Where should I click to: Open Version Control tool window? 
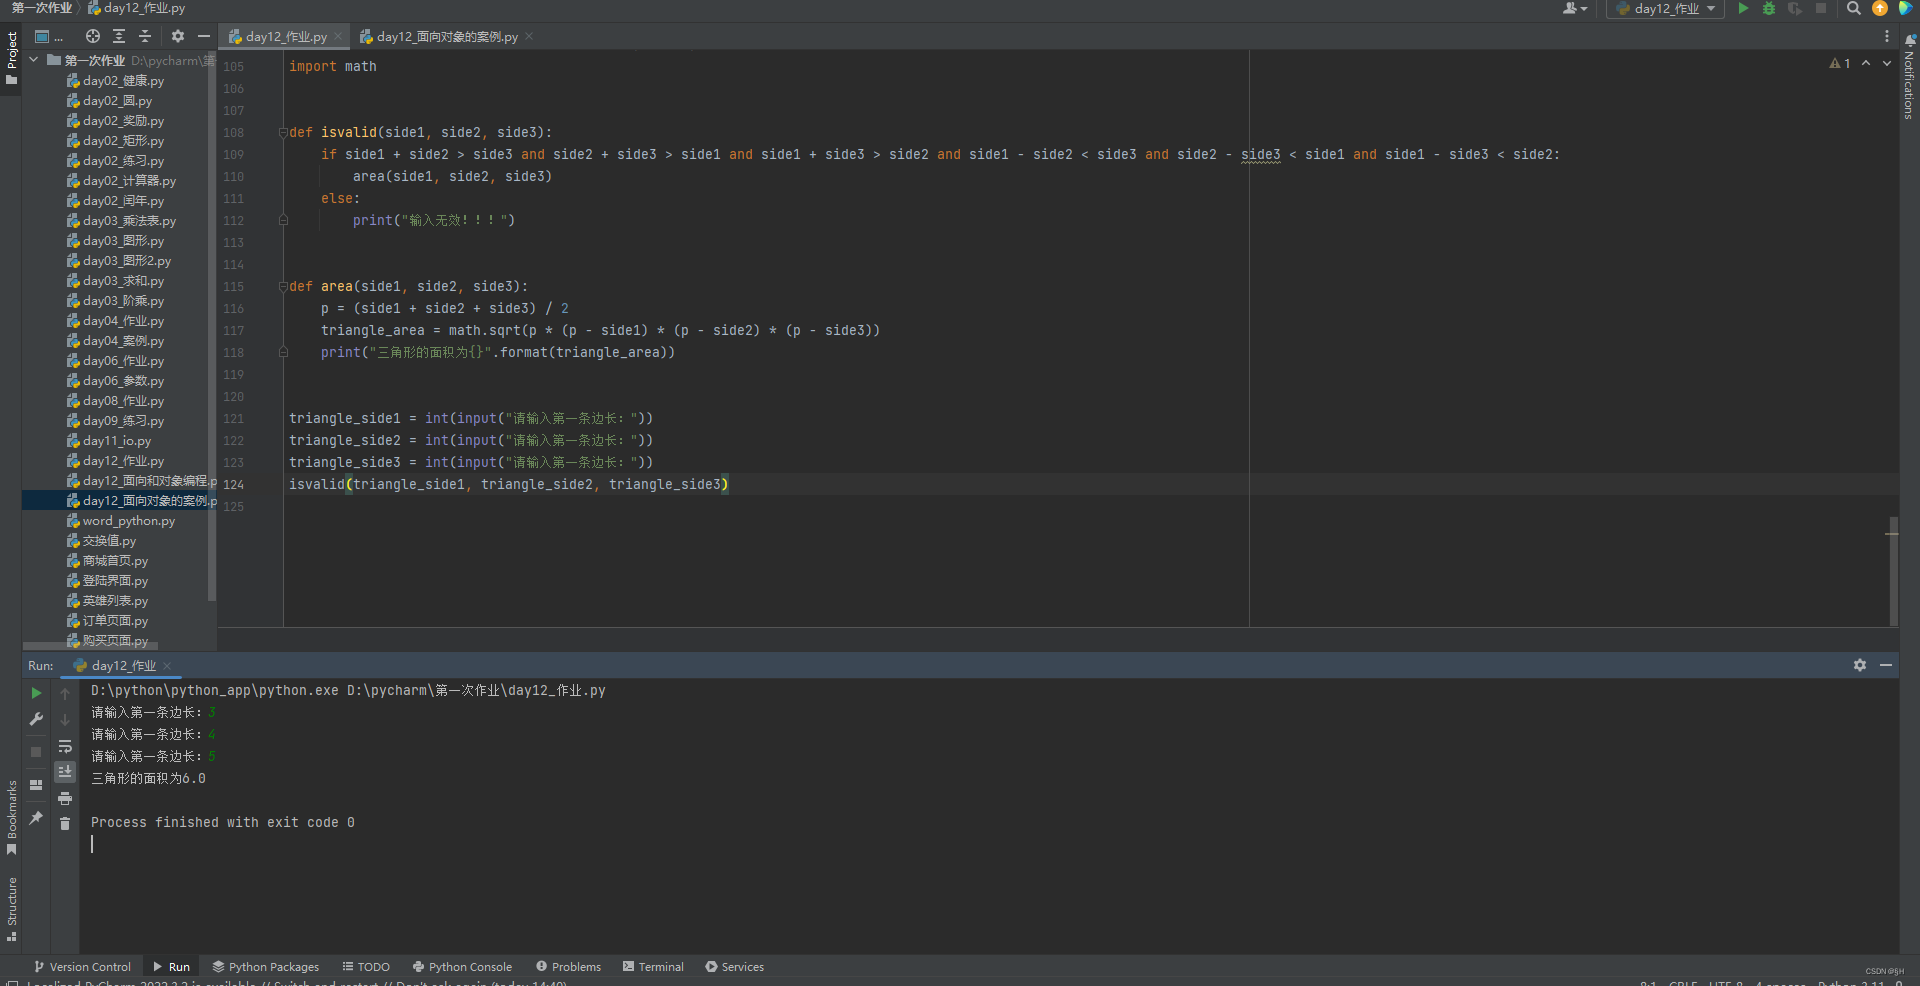(82, 967)
